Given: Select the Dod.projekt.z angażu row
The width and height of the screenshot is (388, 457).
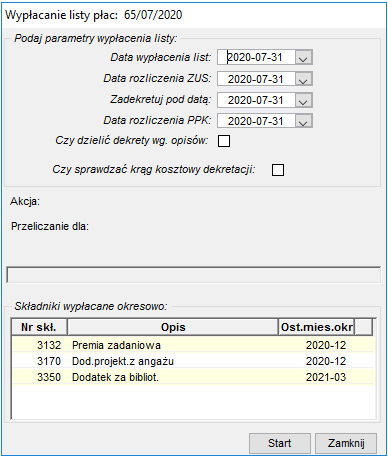Looking at the screenshot, I should (193, 361).
